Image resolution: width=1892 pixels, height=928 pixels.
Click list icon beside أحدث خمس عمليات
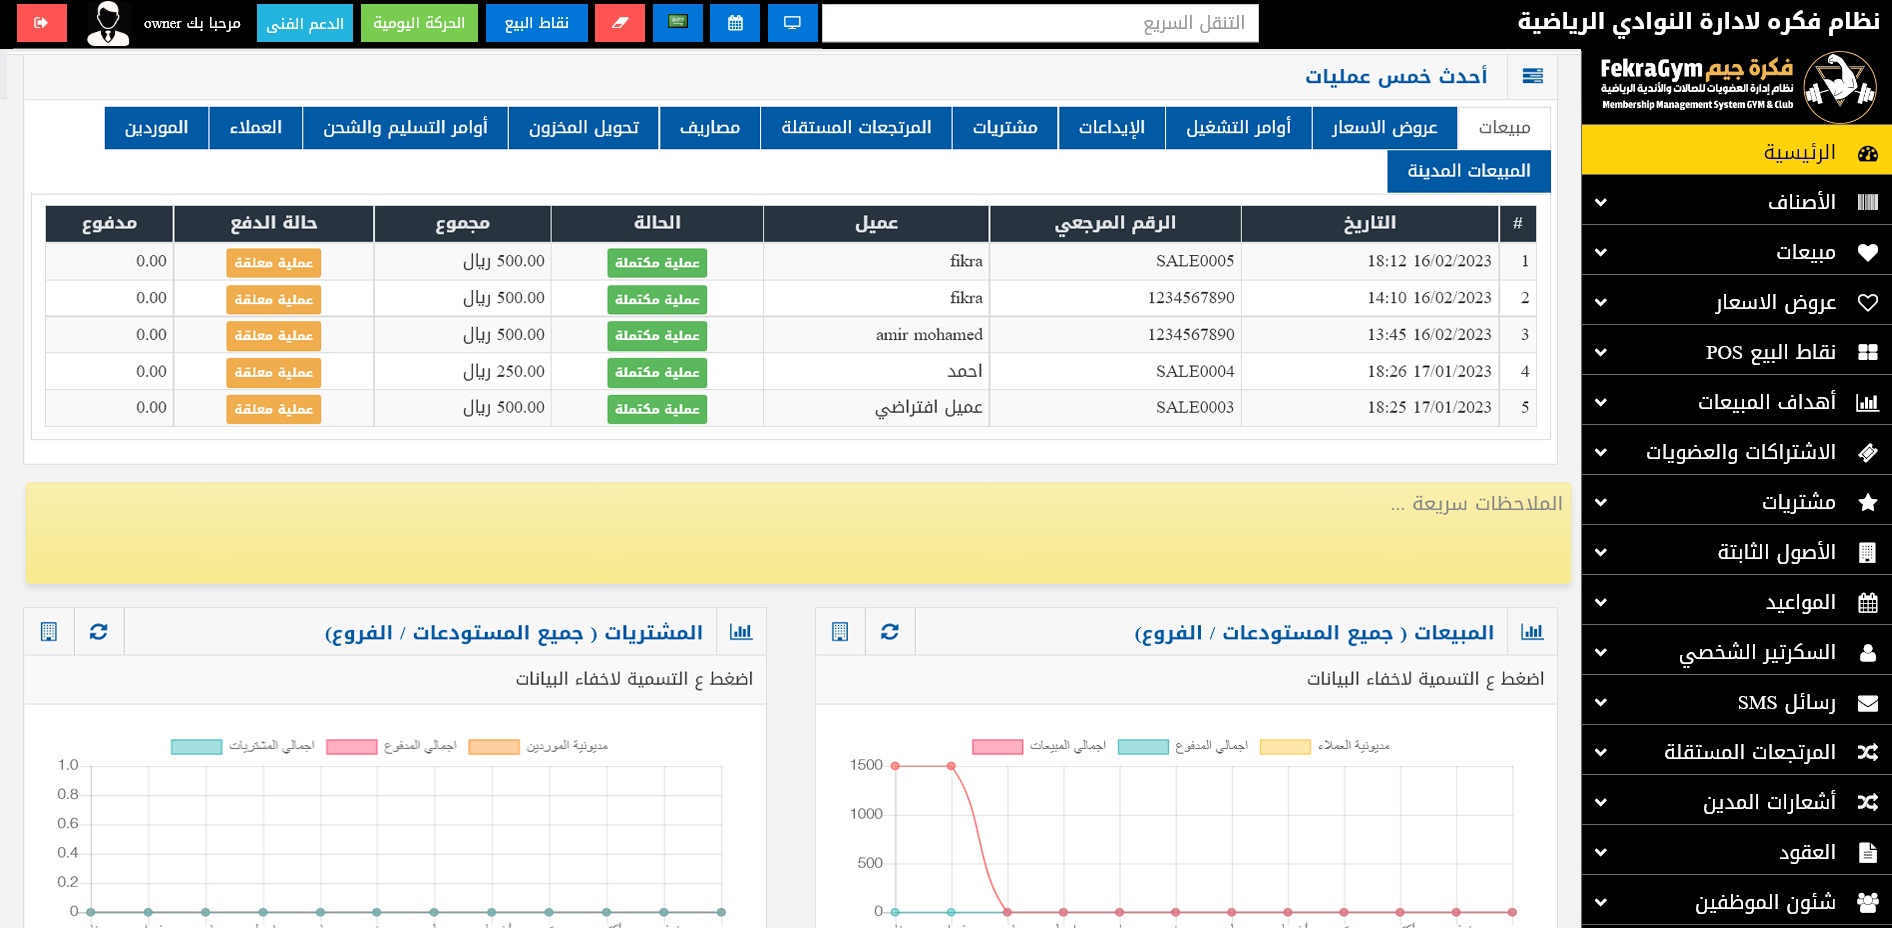point(1532,76)
